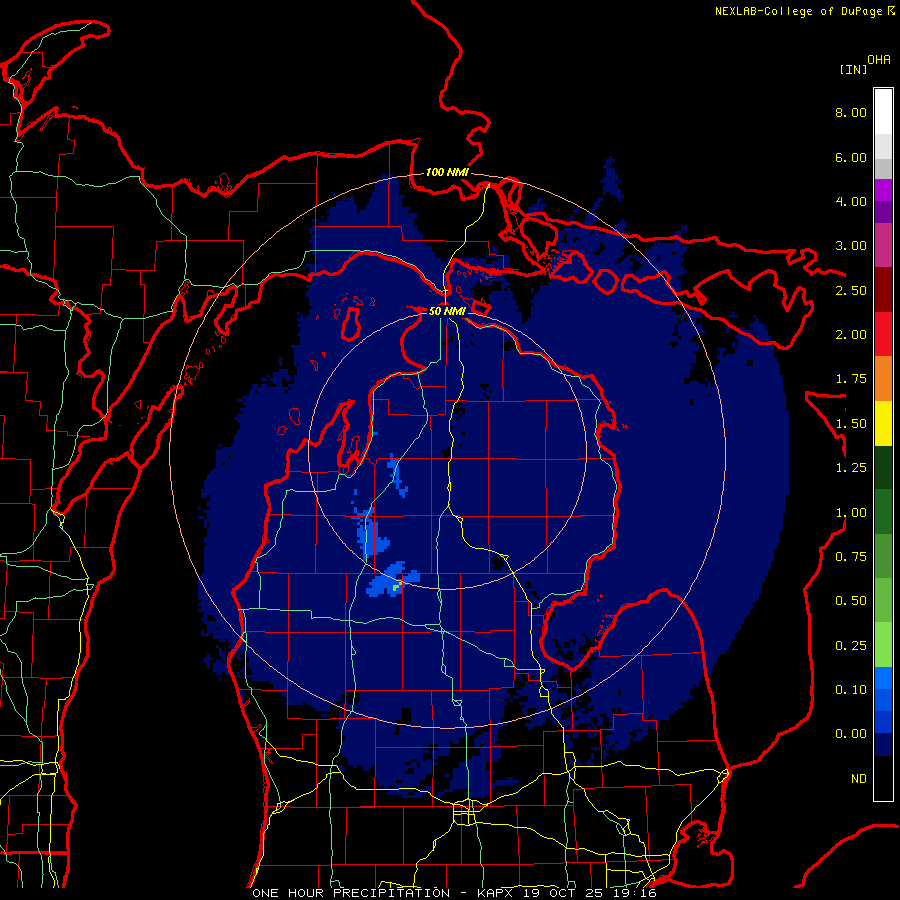Click the 0.75 legend value
The height and width of the screenshot is (900, 900).
pyautogui.click(x=851, y=557)
